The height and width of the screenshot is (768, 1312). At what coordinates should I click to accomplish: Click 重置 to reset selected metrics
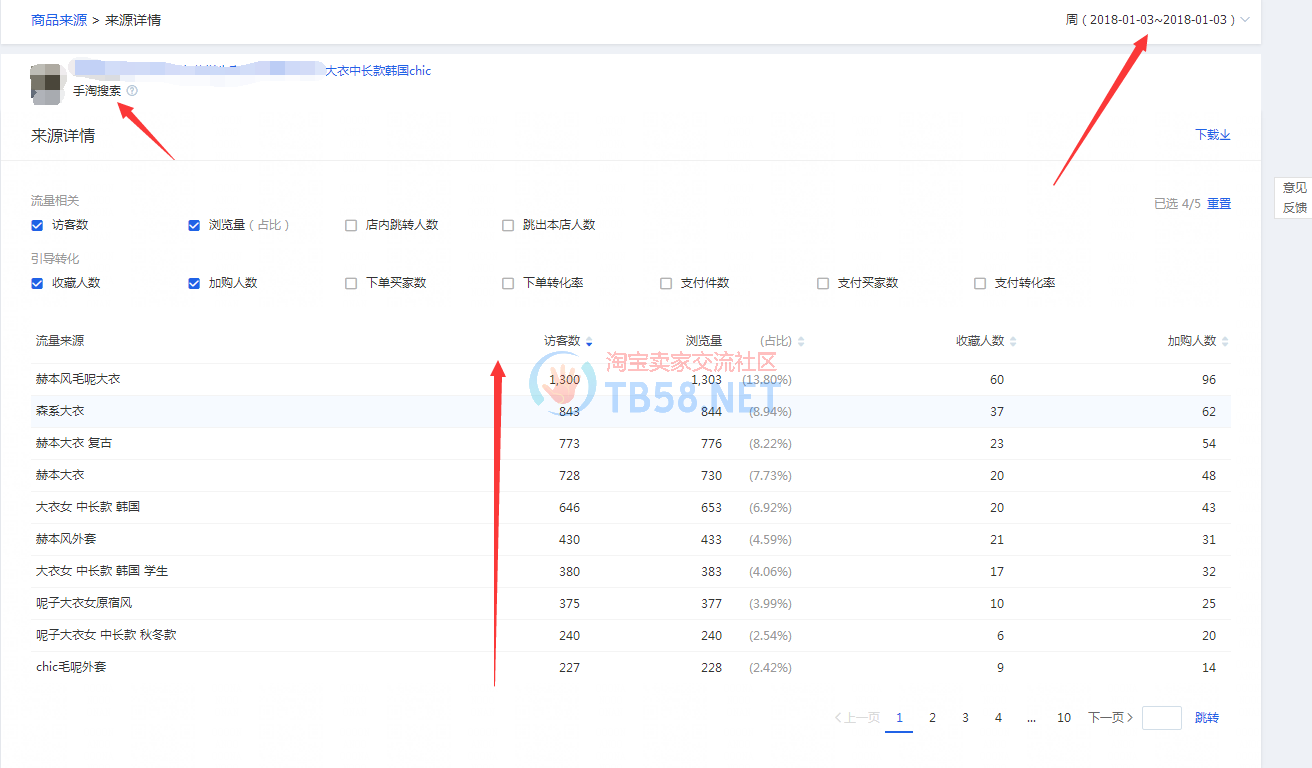(x=1218, y=204)
